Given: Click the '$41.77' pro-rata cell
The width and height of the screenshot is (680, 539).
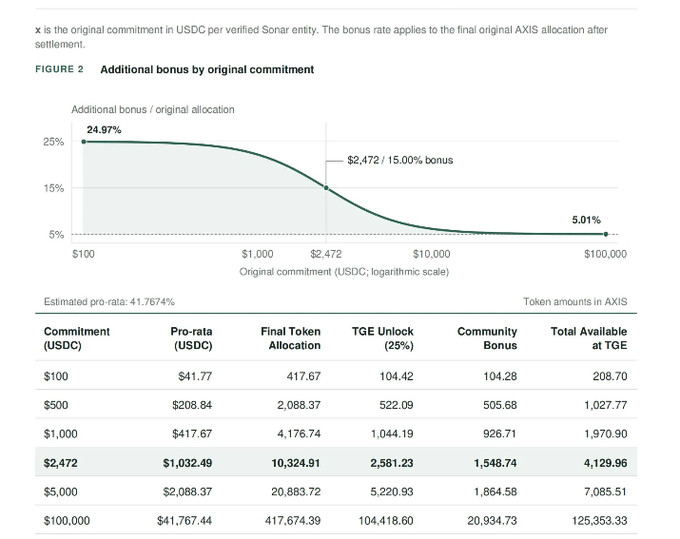Looking at the screenshot, I should click(195, 376).
